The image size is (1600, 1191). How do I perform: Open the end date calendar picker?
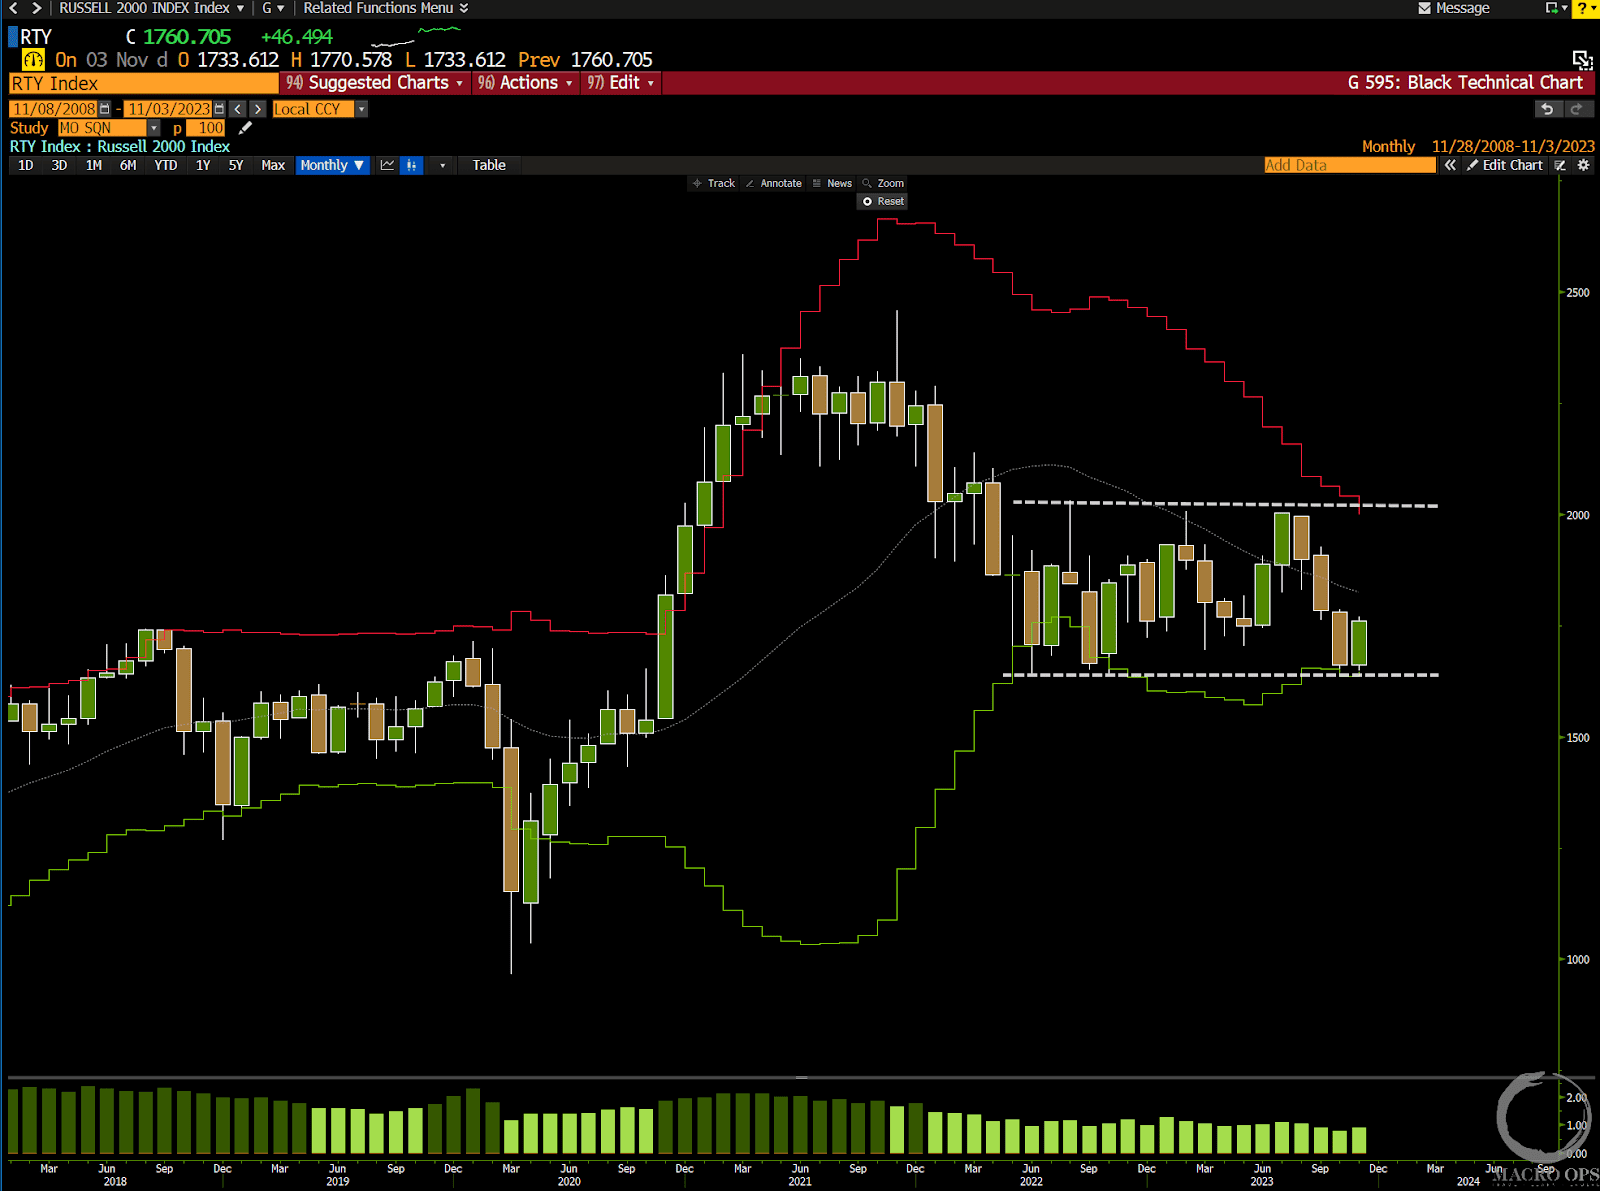tap(219, 109)
